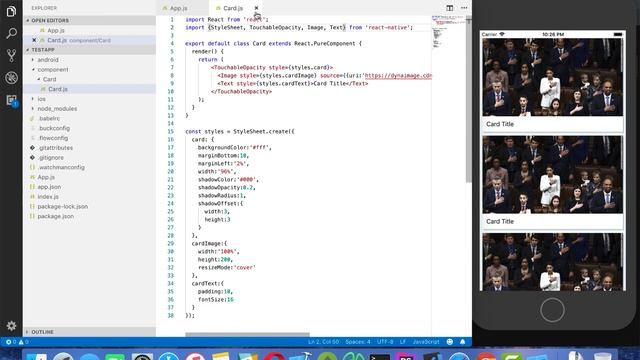Open the Explorer view in activity bar
The image size is (640, 360).
pos(11,11)
